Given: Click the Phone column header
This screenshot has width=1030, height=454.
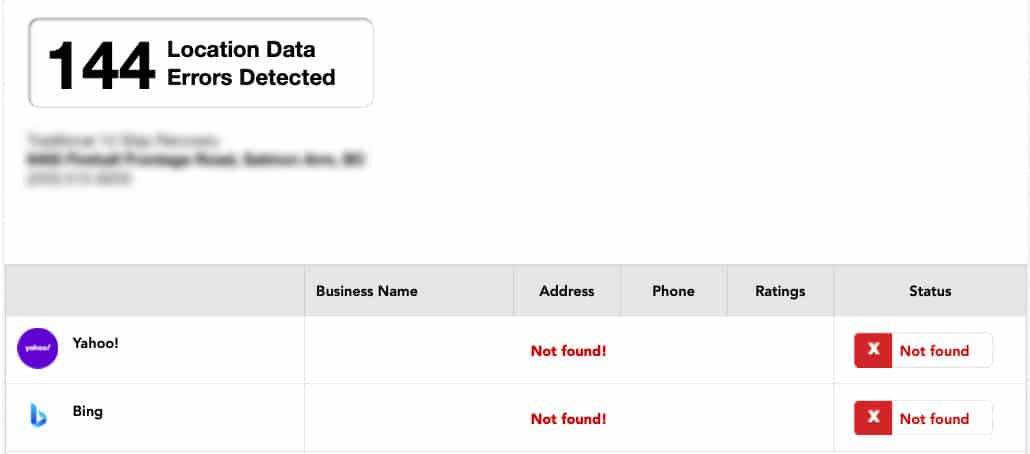Looking at the screenshot, I should point(673,291).
